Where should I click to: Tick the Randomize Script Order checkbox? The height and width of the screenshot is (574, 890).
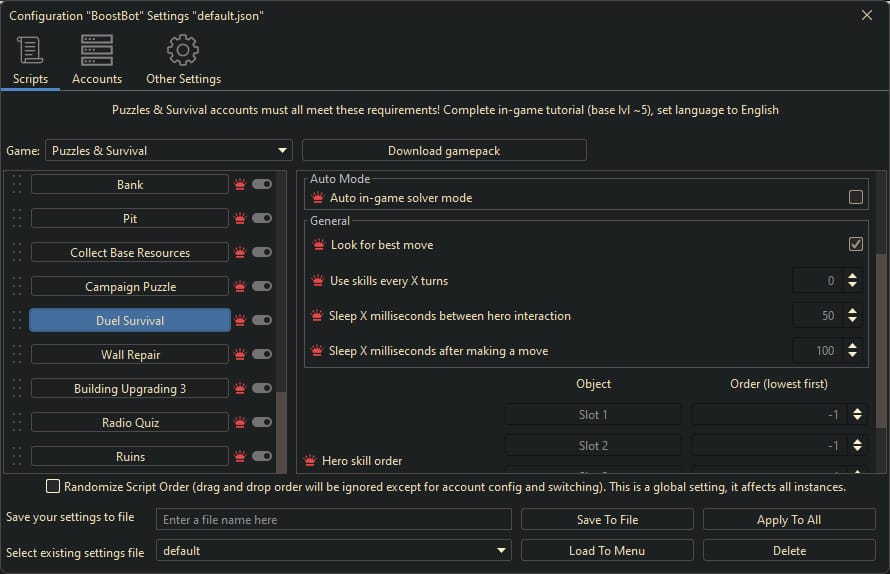click(x=53, y=487)
